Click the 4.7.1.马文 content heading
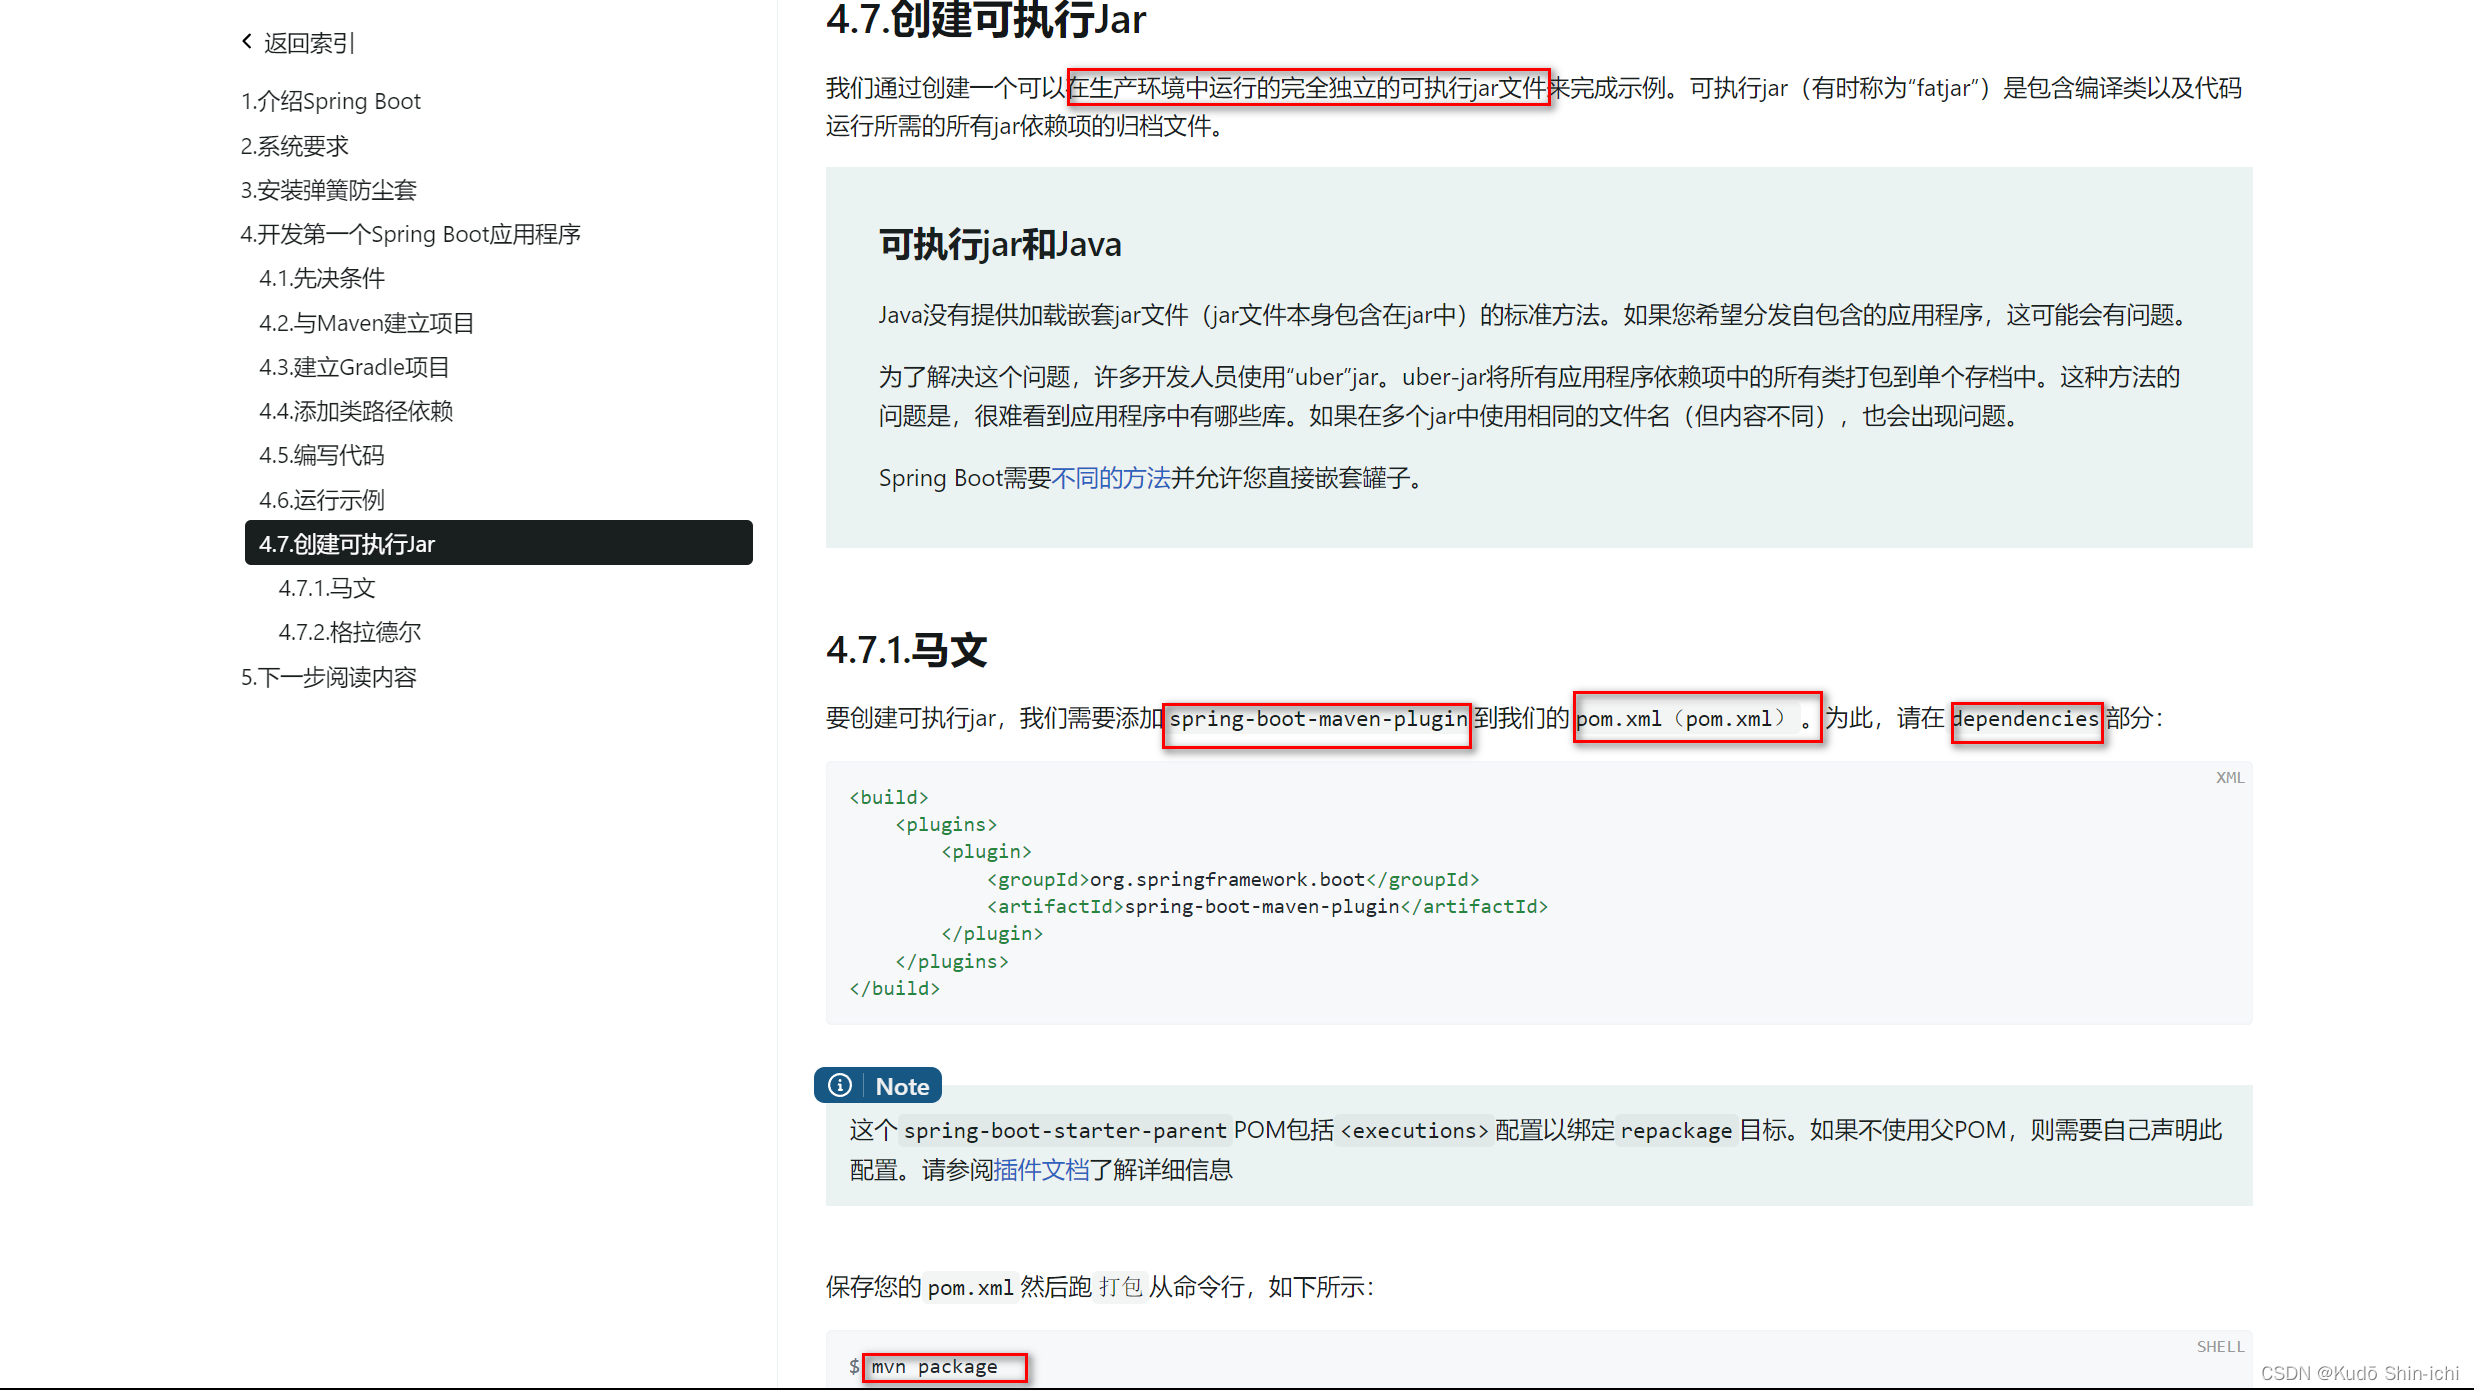Image resolution: width=2474 pixels, height=1390 pixels. pyautogui.click(x=906, y=650)
